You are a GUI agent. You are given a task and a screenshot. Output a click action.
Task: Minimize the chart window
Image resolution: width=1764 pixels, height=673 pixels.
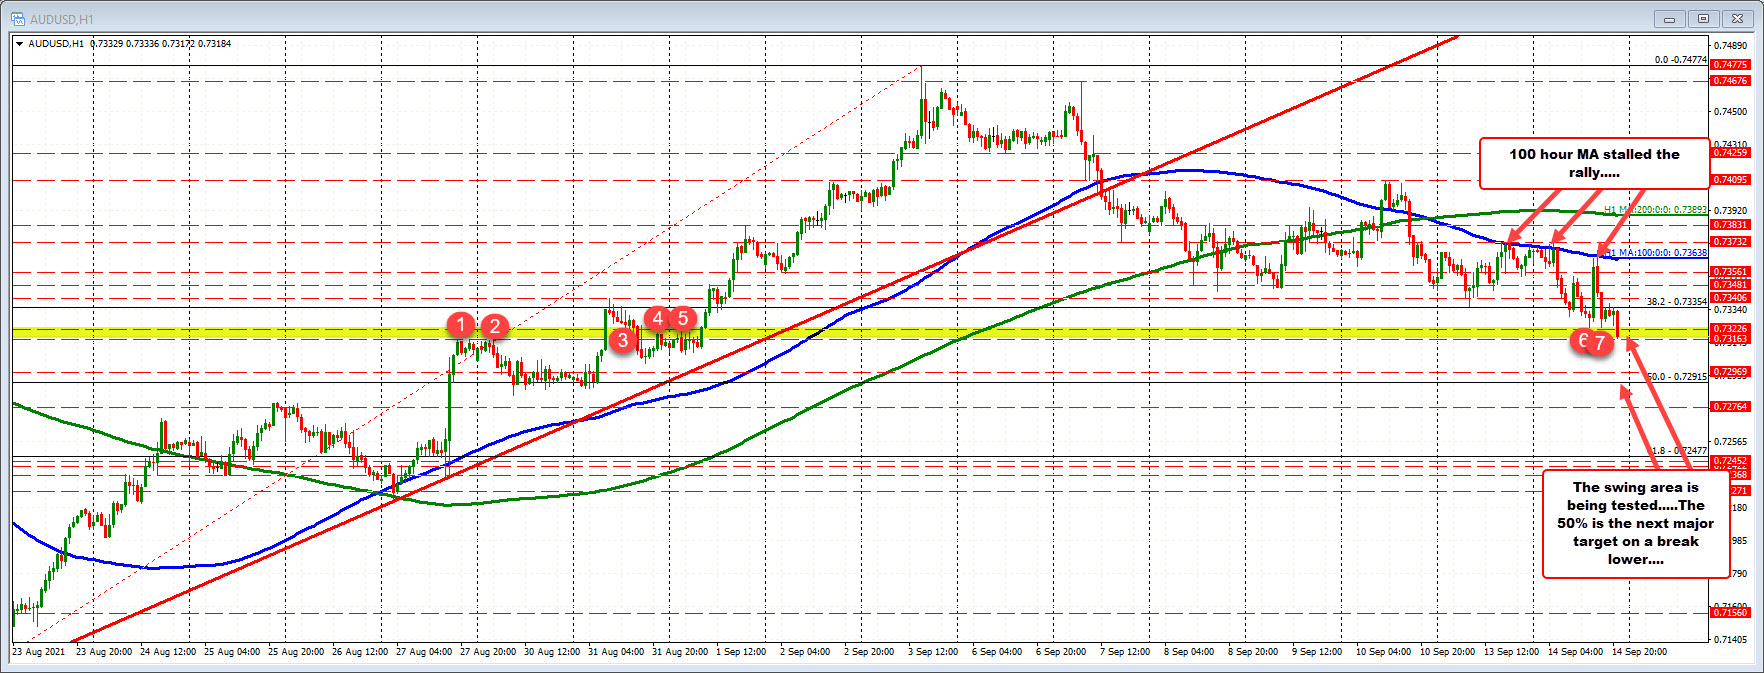[x=1669, y=19]
